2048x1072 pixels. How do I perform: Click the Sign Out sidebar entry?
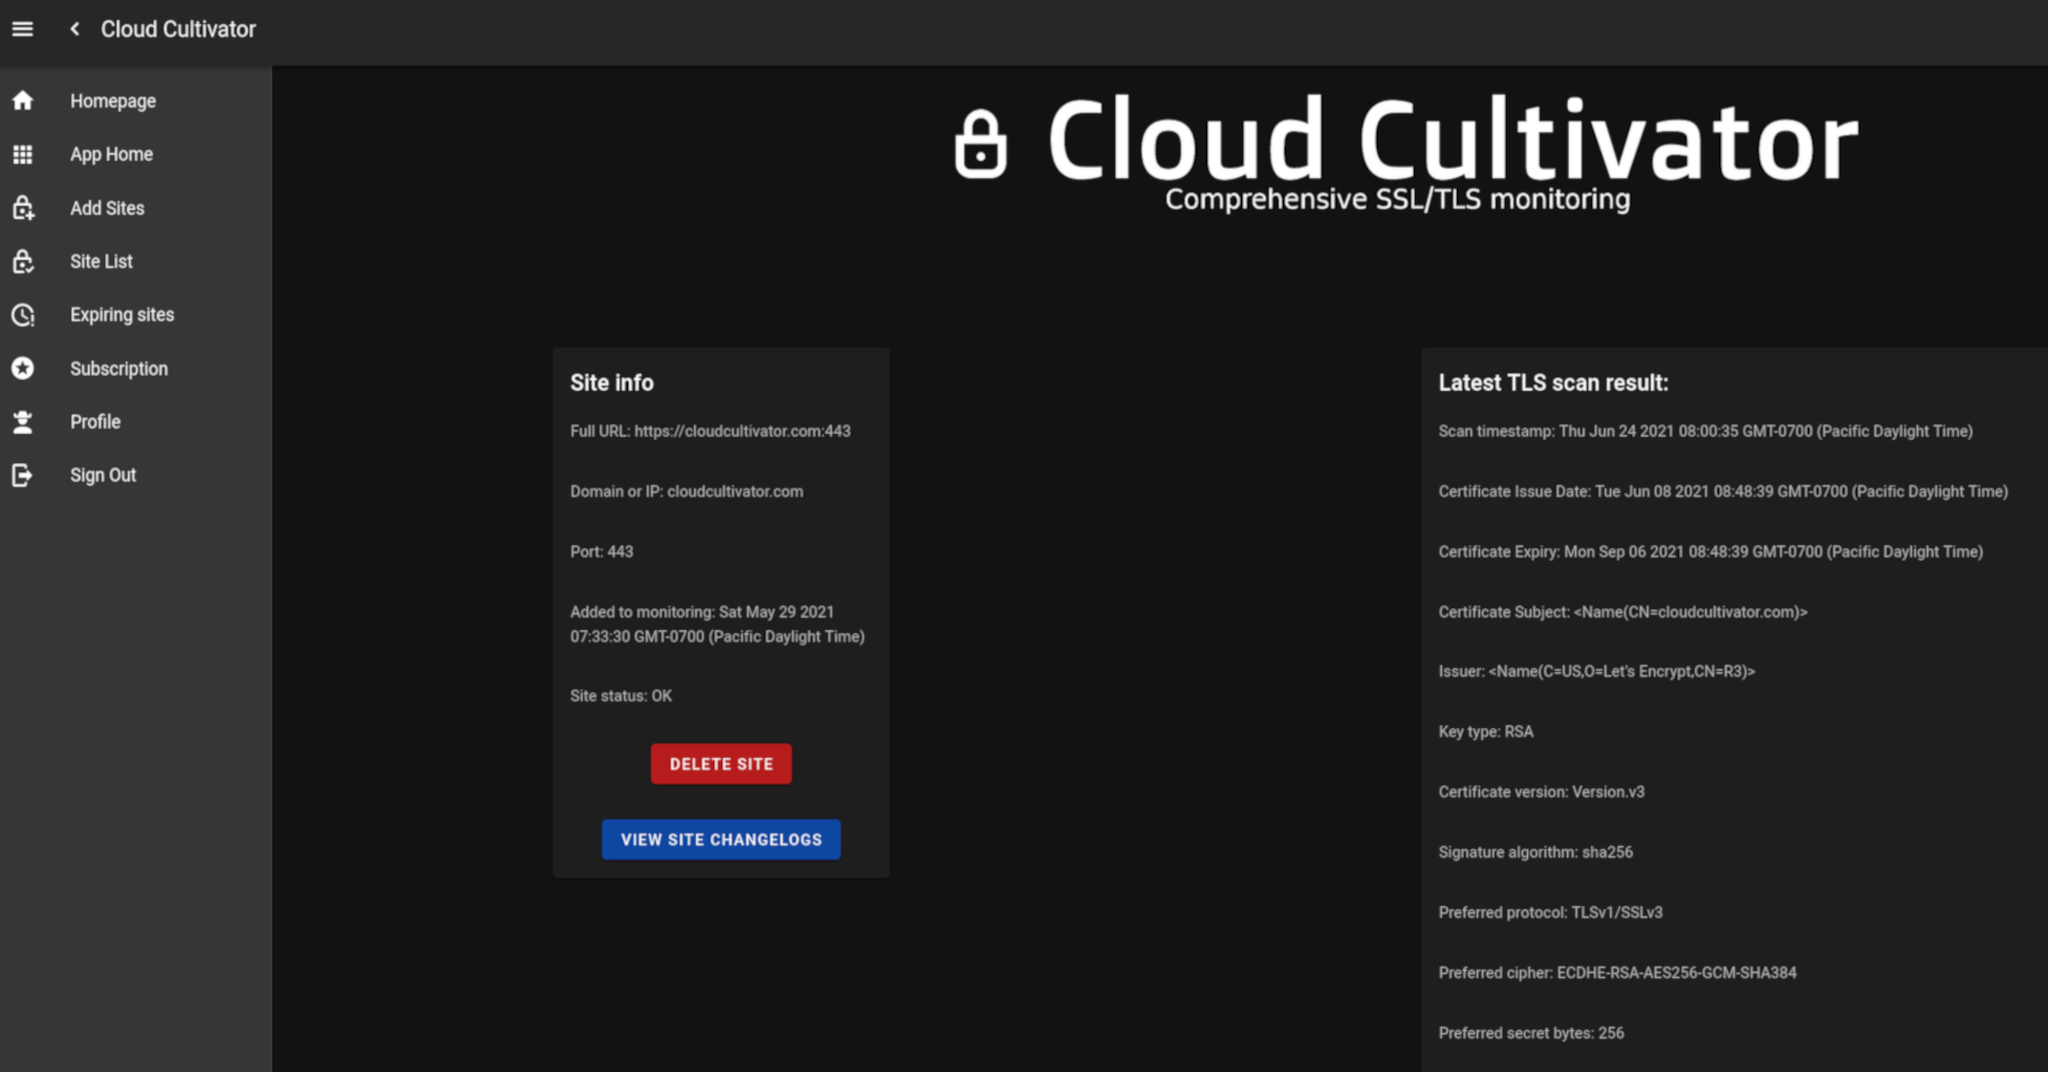(103, 475)
